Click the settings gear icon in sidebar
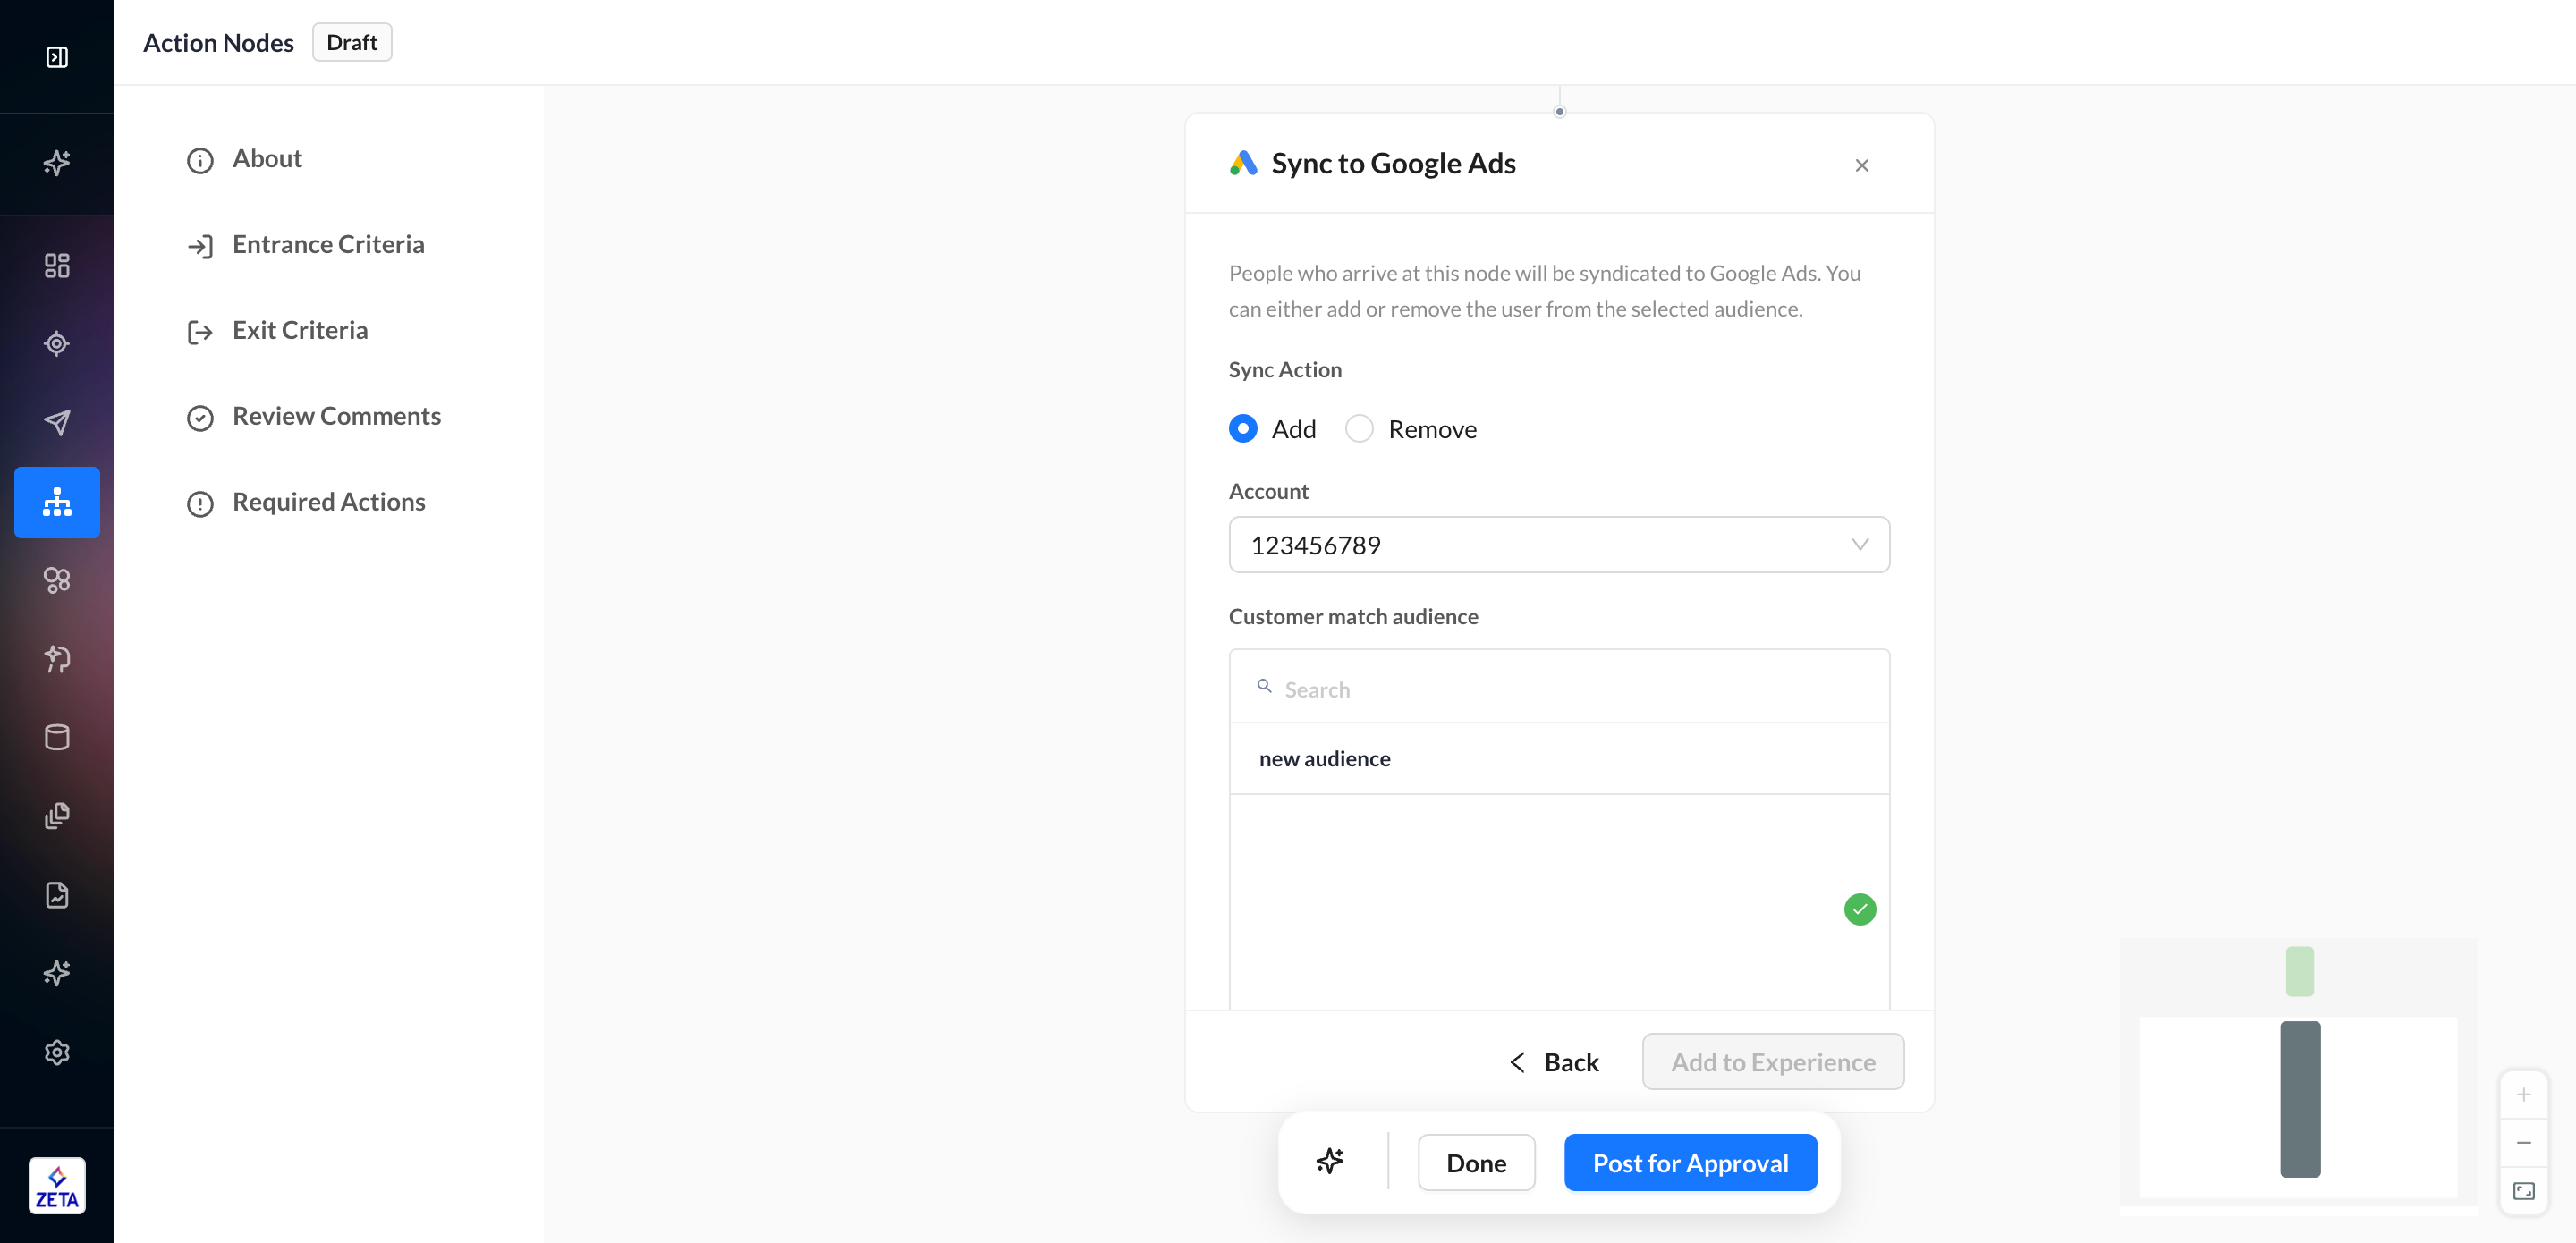Screen dimensions: 2576x1243 pyautogui.click(x=57, y=1052)
